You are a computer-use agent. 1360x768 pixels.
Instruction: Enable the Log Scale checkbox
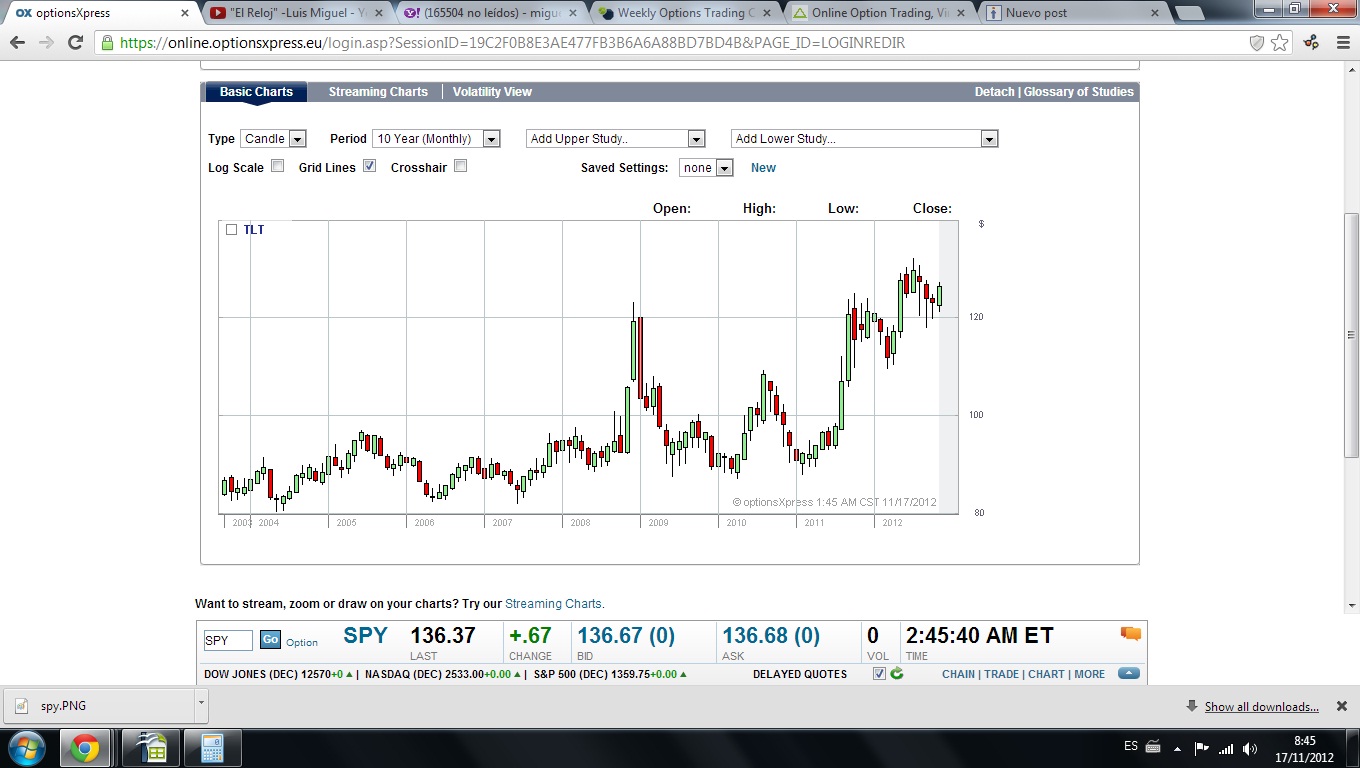tap(278, 166)
